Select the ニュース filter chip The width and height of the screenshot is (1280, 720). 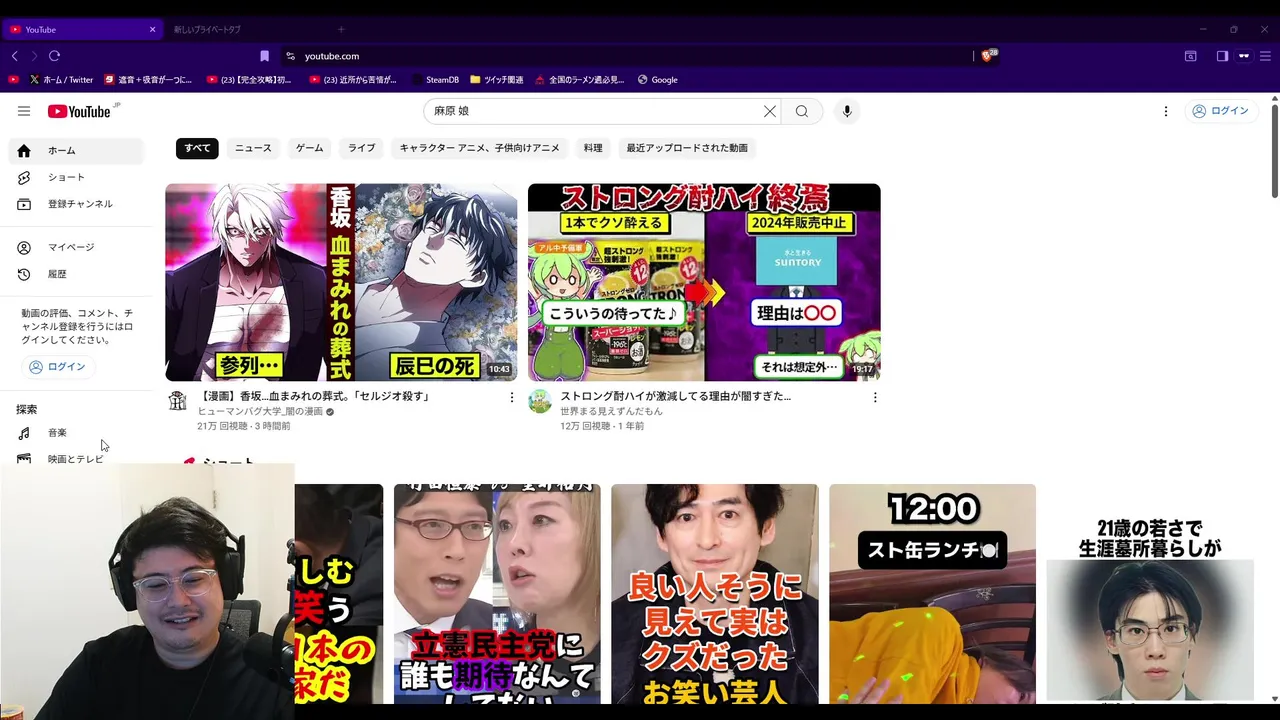[x=253, y=148]
